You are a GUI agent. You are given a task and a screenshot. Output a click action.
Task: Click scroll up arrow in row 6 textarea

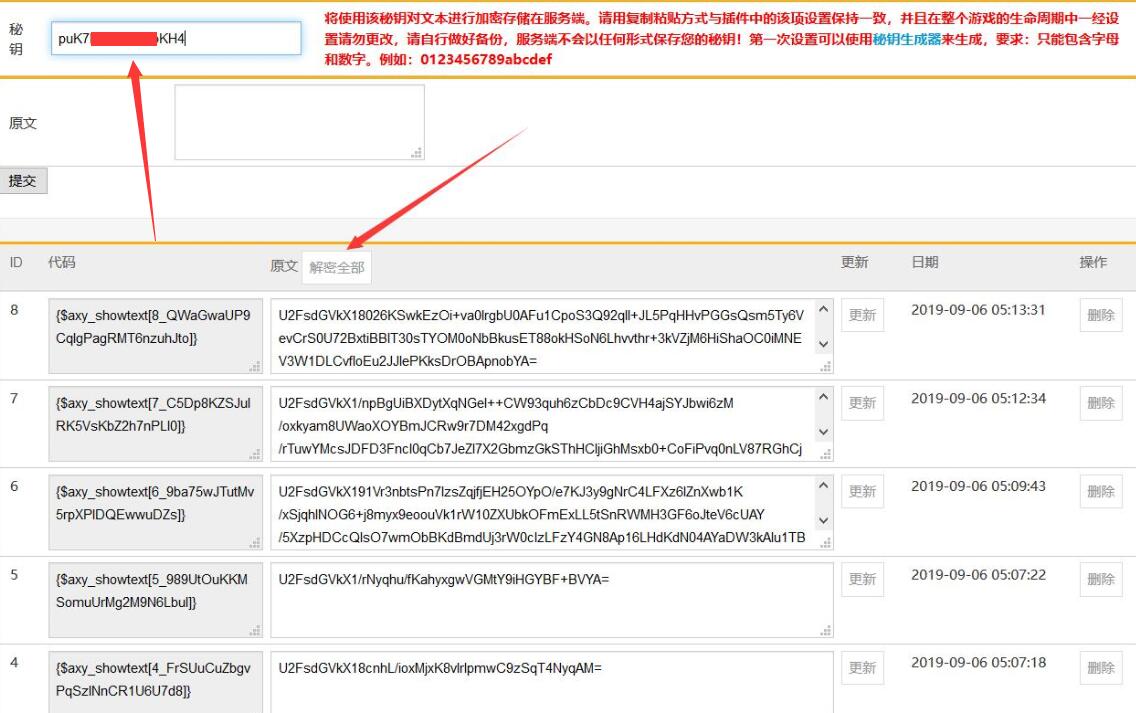pos(823,485)
